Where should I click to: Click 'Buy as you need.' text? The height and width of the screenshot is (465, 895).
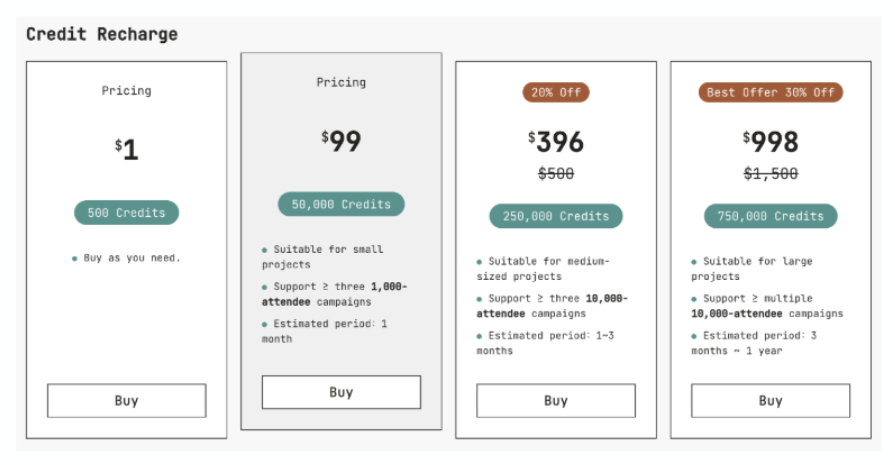coord(127,258)
